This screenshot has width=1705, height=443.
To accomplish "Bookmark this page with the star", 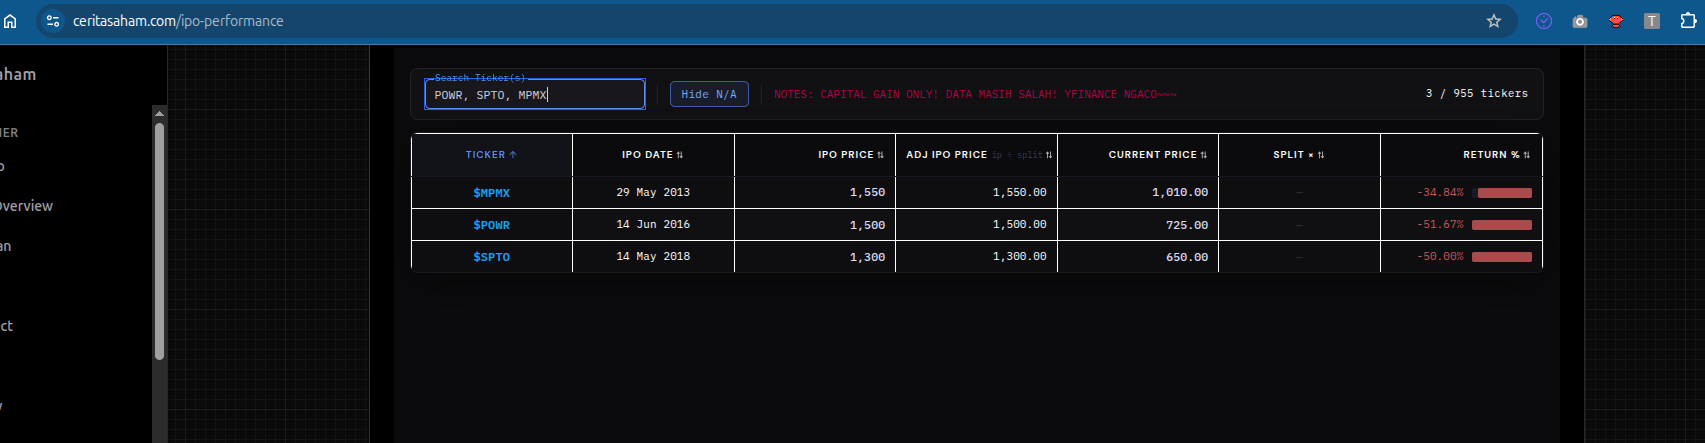I will [x=1494, y=21].
